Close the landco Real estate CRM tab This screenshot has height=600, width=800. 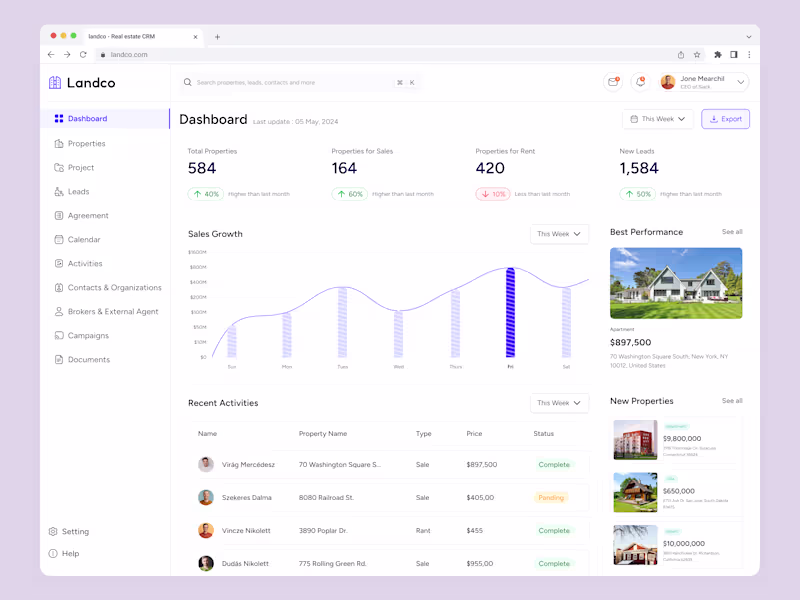pyautogui.click(x=195, y=37)
